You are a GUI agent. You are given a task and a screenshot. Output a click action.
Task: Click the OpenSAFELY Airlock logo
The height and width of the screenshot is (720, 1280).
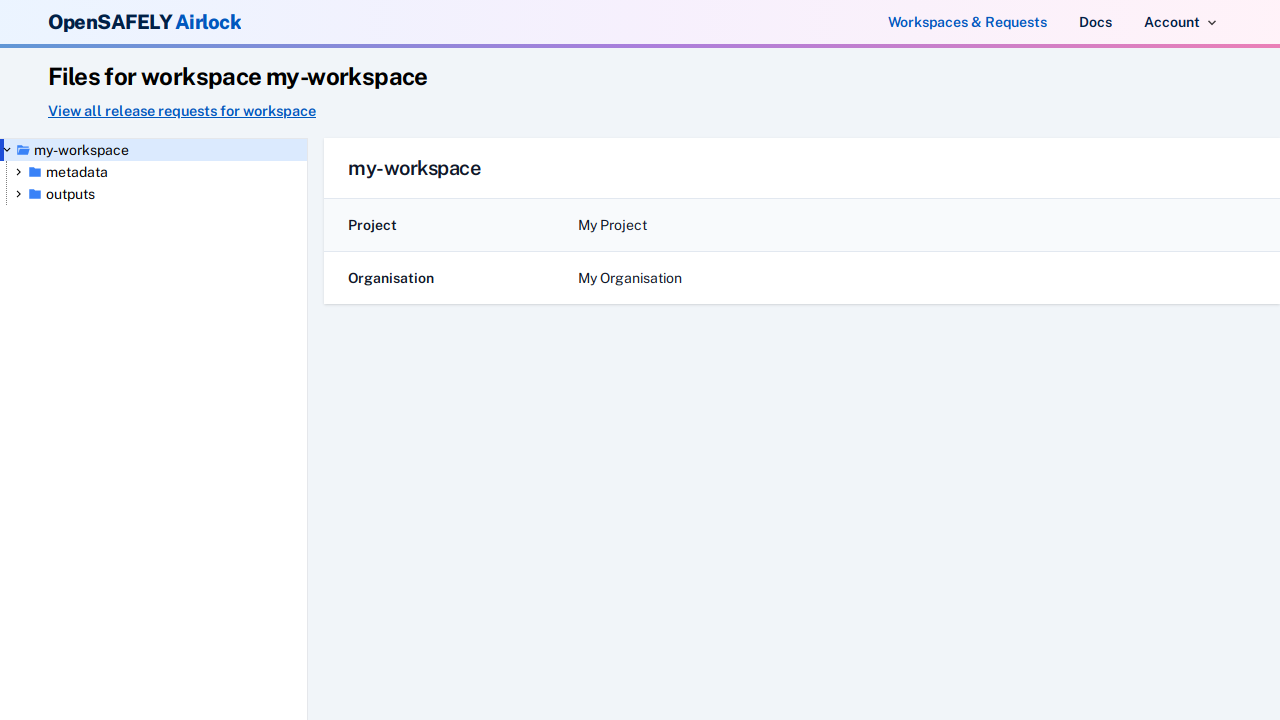tap(144, 22)
